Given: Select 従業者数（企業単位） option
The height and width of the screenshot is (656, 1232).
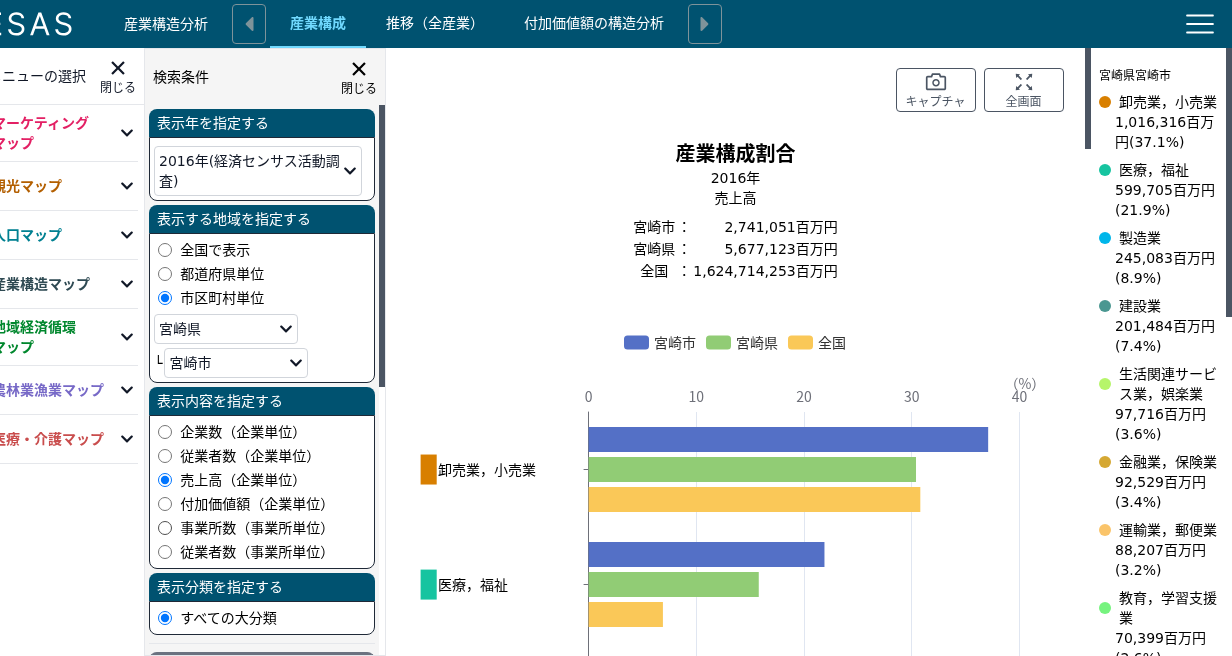Looking at the screenshot, I should [165, 456].
